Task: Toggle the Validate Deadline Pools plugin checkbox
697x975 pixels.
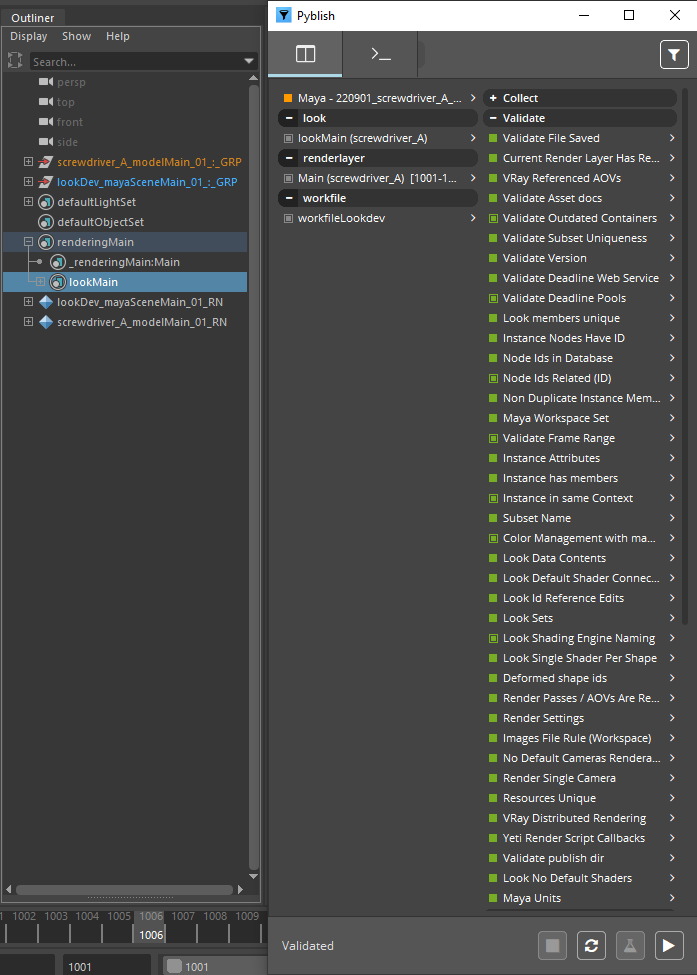Action: pyautogui.click(x=493, y=298)
